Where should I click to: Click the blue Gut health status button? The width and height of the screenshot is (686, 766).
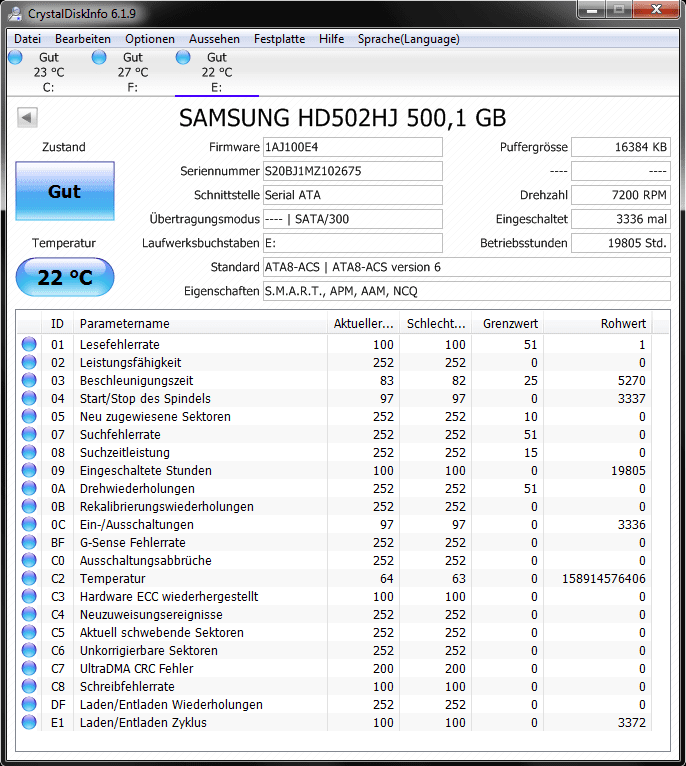[65, 191]
